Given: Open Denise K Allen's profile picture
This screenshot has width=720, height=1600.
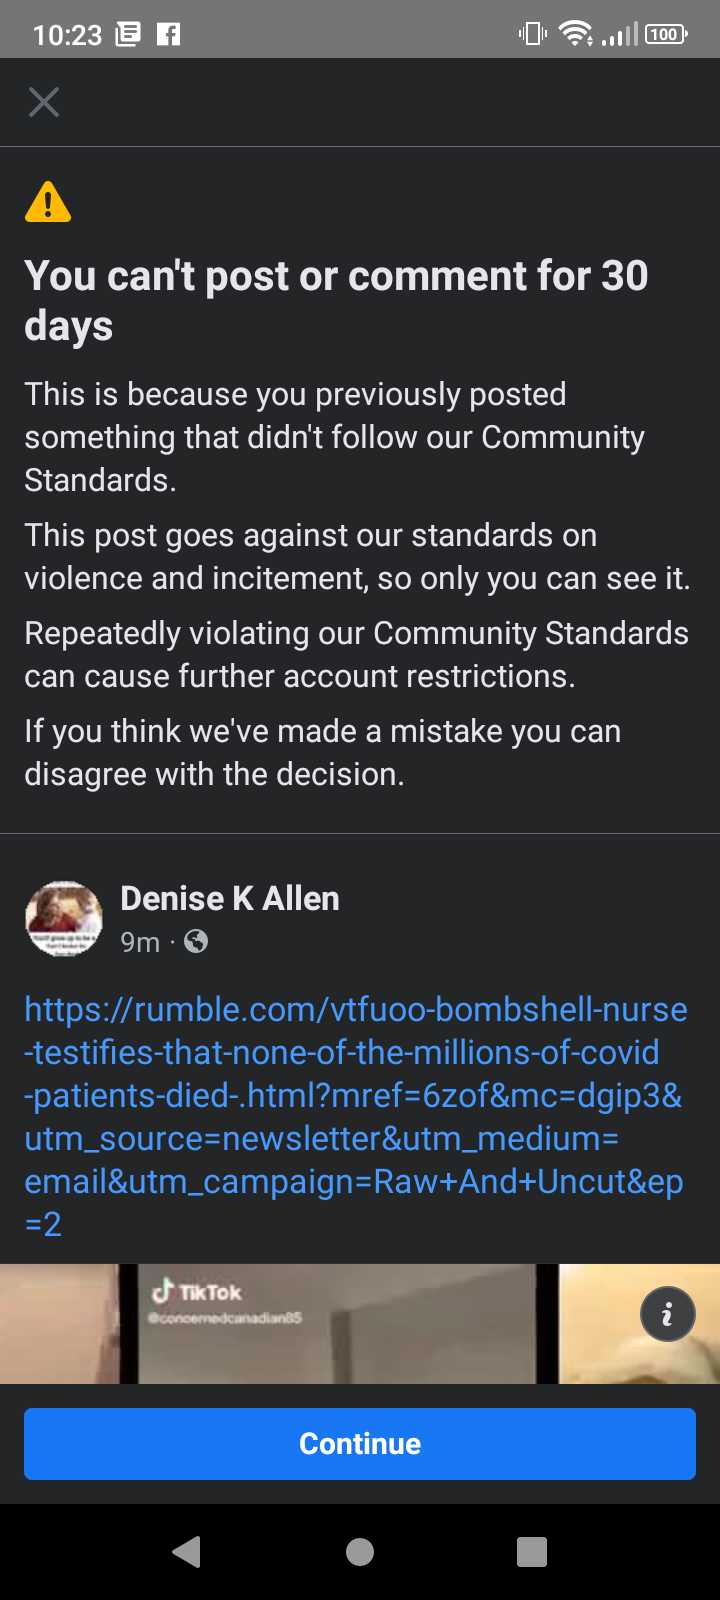Looking at the screenshot, I should [x=64, y=919].
